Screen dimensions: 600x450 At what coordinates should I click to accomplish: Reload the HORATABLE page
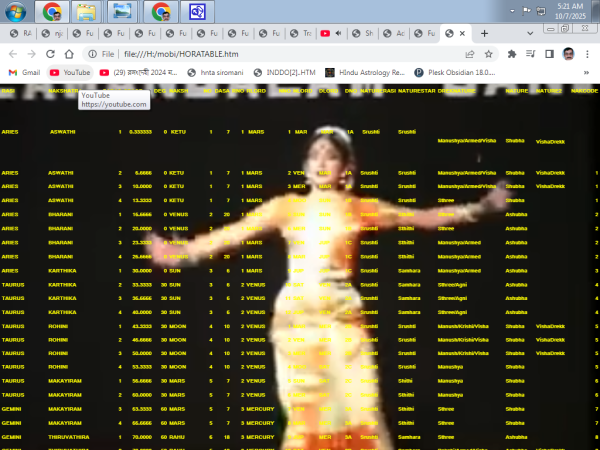(62, 53)
